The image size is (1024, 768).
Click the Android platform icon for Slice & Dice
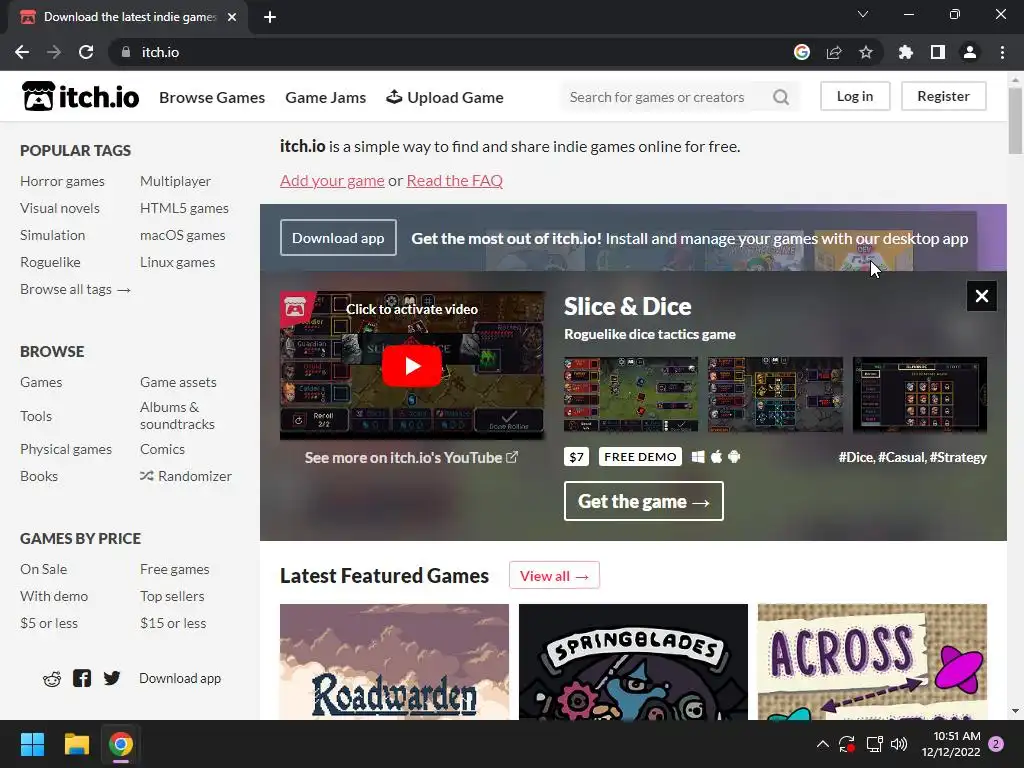734,456
